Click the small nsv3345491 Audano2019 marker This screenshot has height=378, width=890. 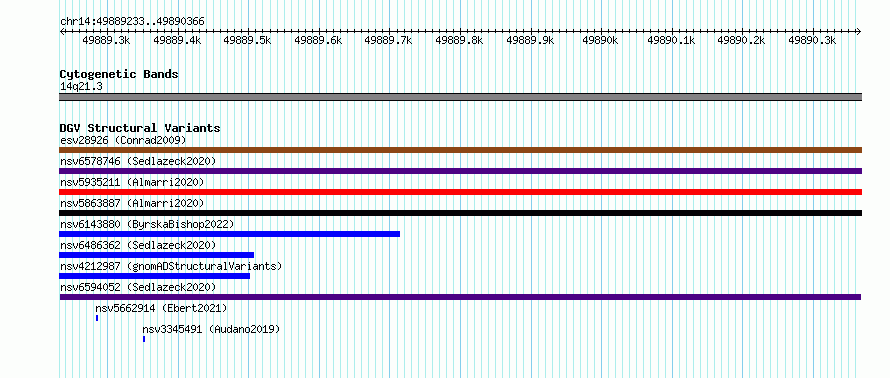click(x=144, y=339)
